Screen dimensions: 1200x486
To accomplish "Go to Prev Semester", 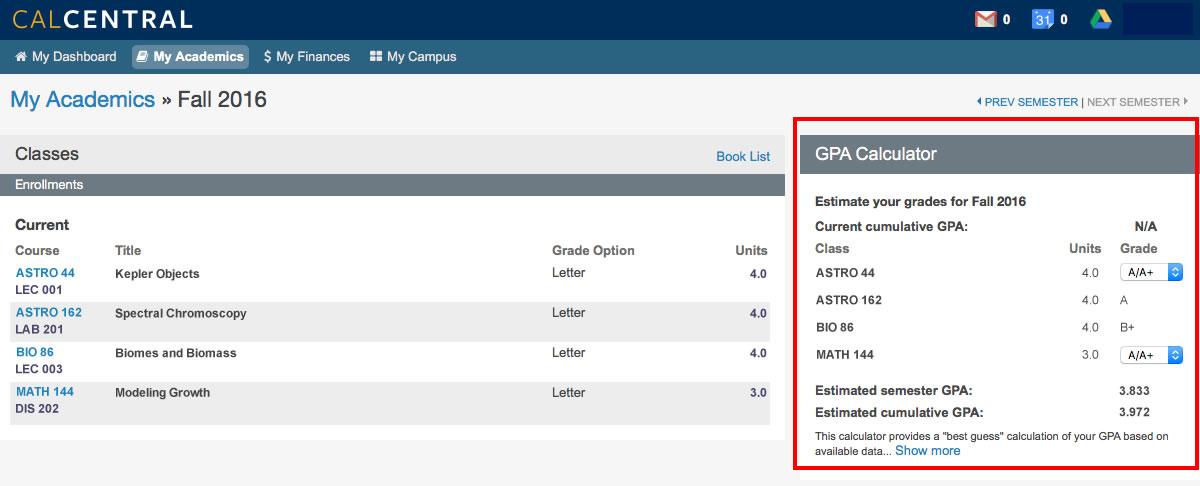I will 1027,102.
